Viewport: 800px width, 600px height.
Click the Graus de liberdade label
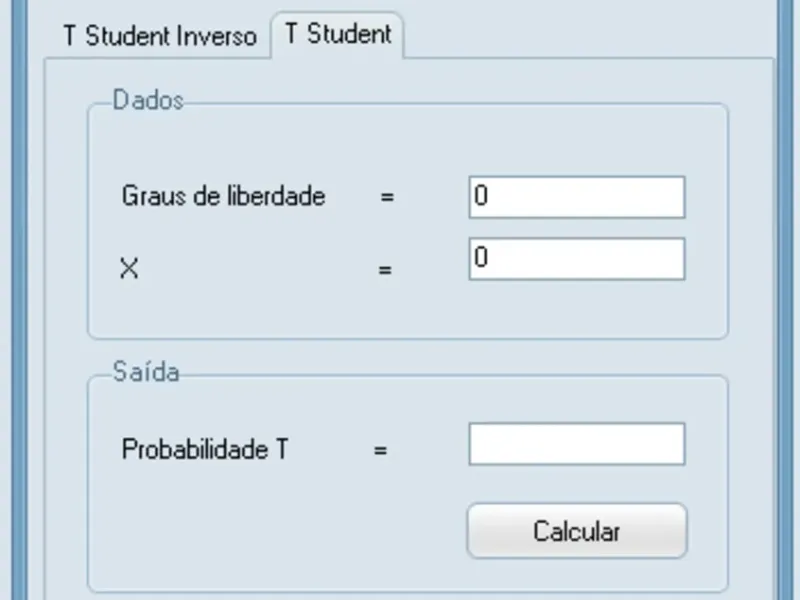[x=222, y=196]
